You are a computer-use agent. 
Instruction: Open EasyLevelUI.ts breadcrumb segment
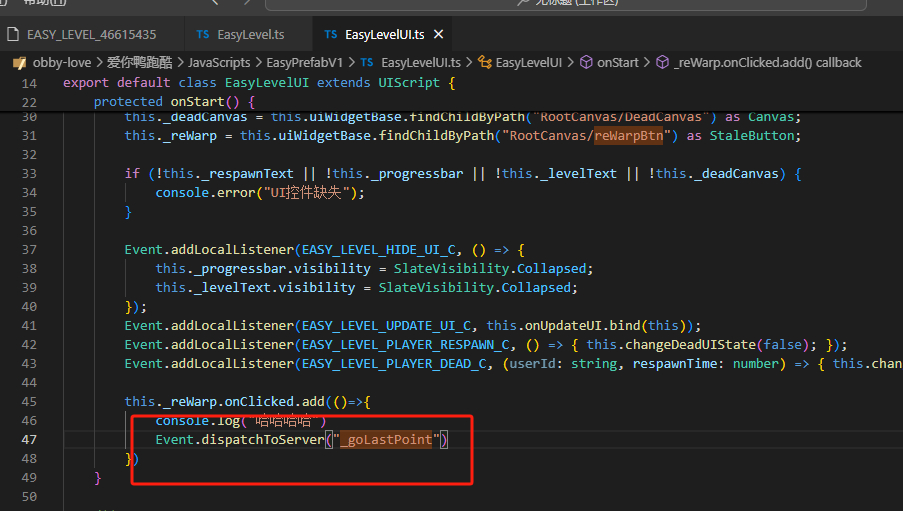tap(421, 62)
